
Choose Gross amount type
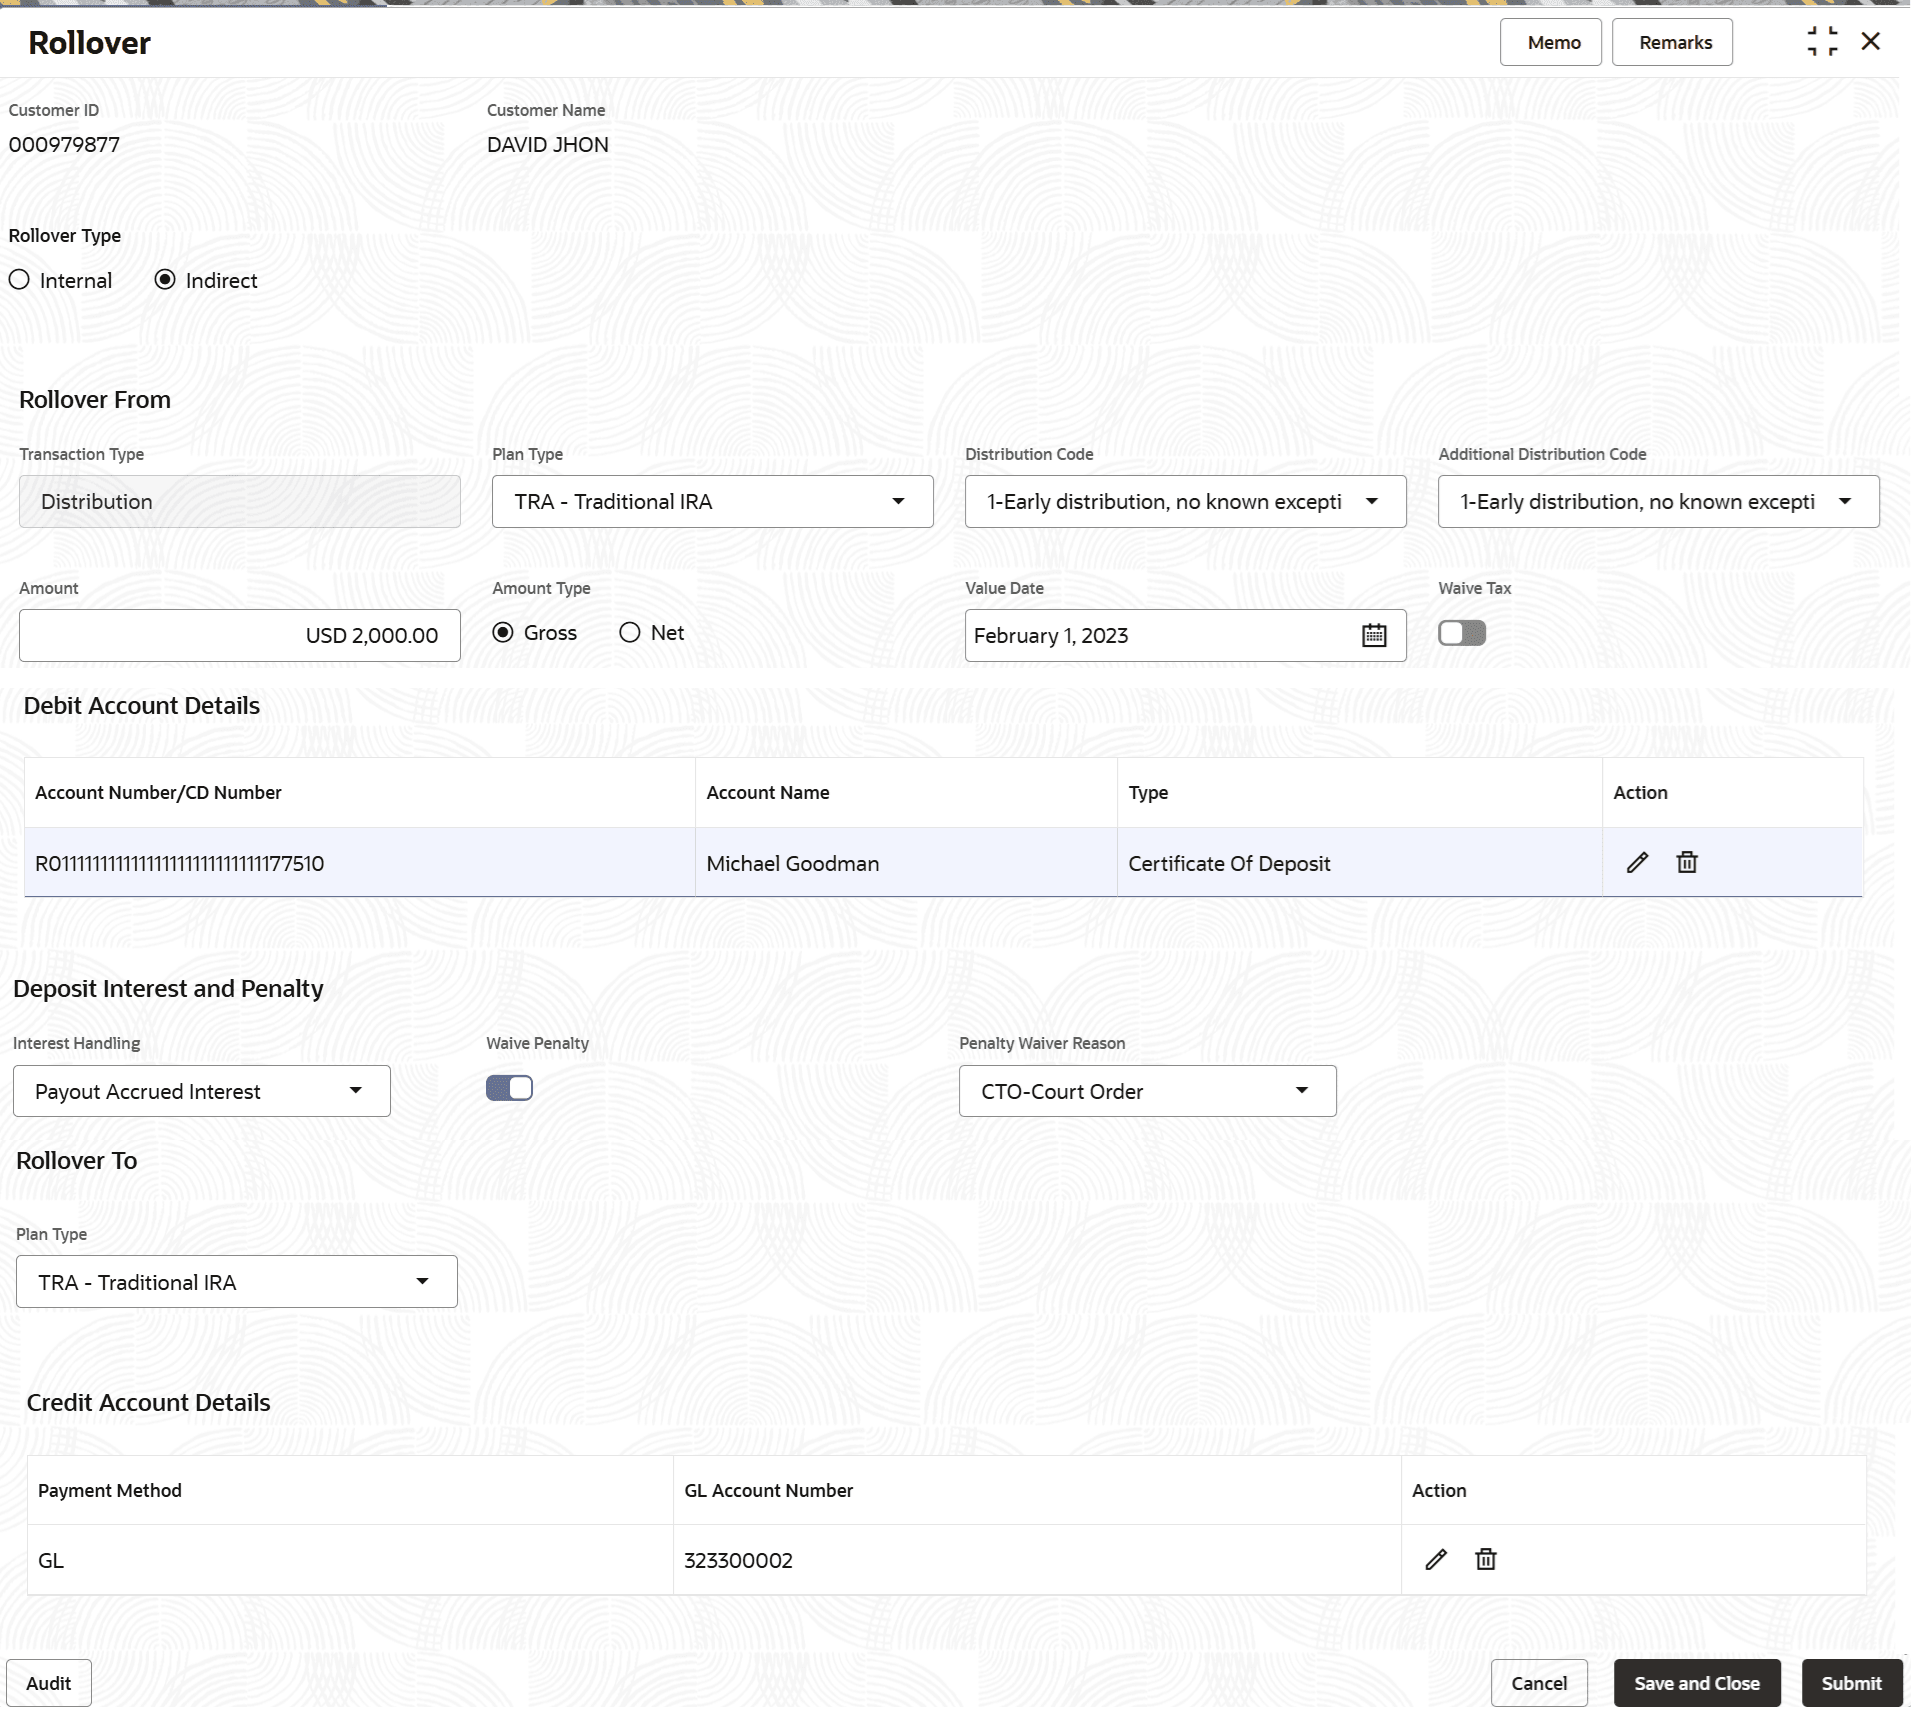point(503,632)
